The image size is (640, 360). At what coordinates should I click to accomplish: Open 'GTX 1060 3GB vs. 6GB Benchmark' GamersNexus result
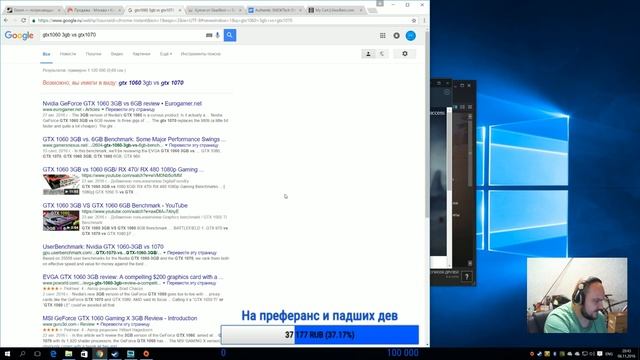pos(134,139)
